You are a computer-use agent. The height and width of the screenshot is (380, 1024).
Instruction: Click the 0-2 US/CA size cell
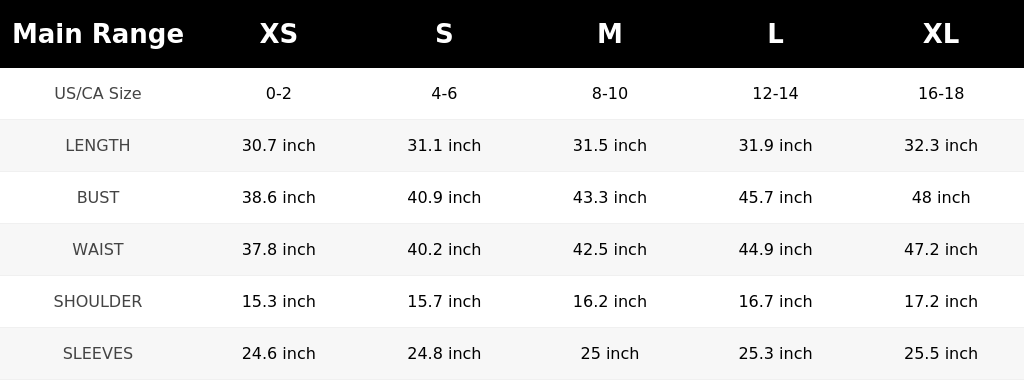[x=279, y=93]
